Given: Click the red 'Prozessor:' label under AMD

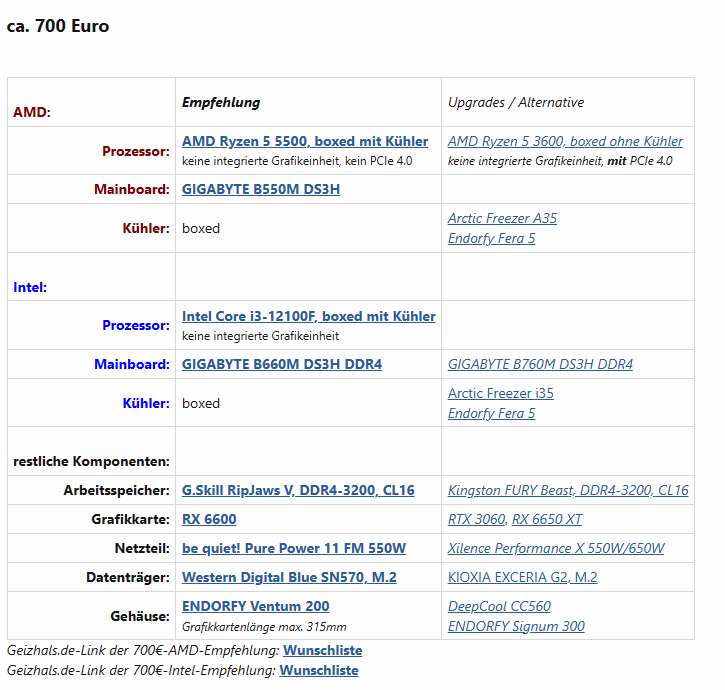Looking at the screenshot, I should click(136, 151).
